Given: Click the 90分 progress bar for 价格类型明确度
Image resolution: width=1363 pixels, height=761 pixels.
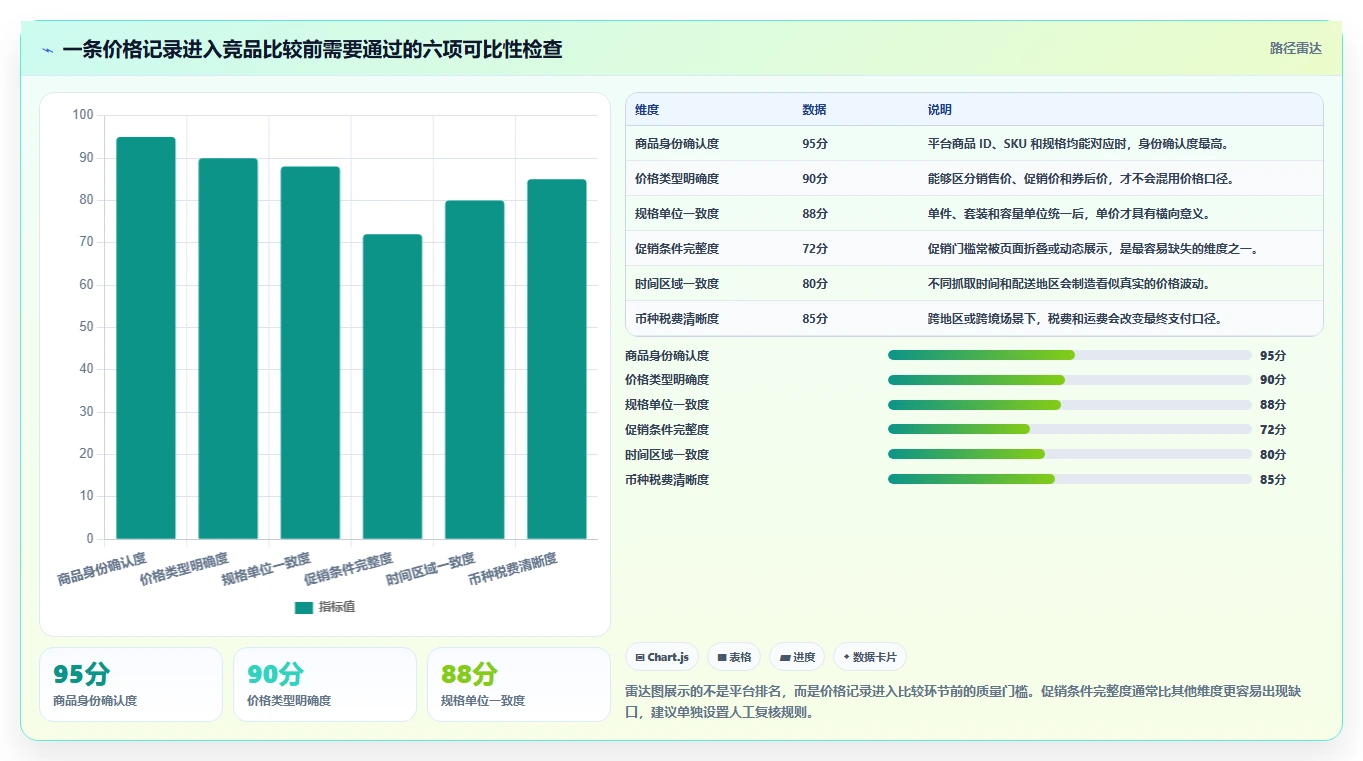Looking at the screenshot, I should pyautogui.click(x=1070, y=380).
